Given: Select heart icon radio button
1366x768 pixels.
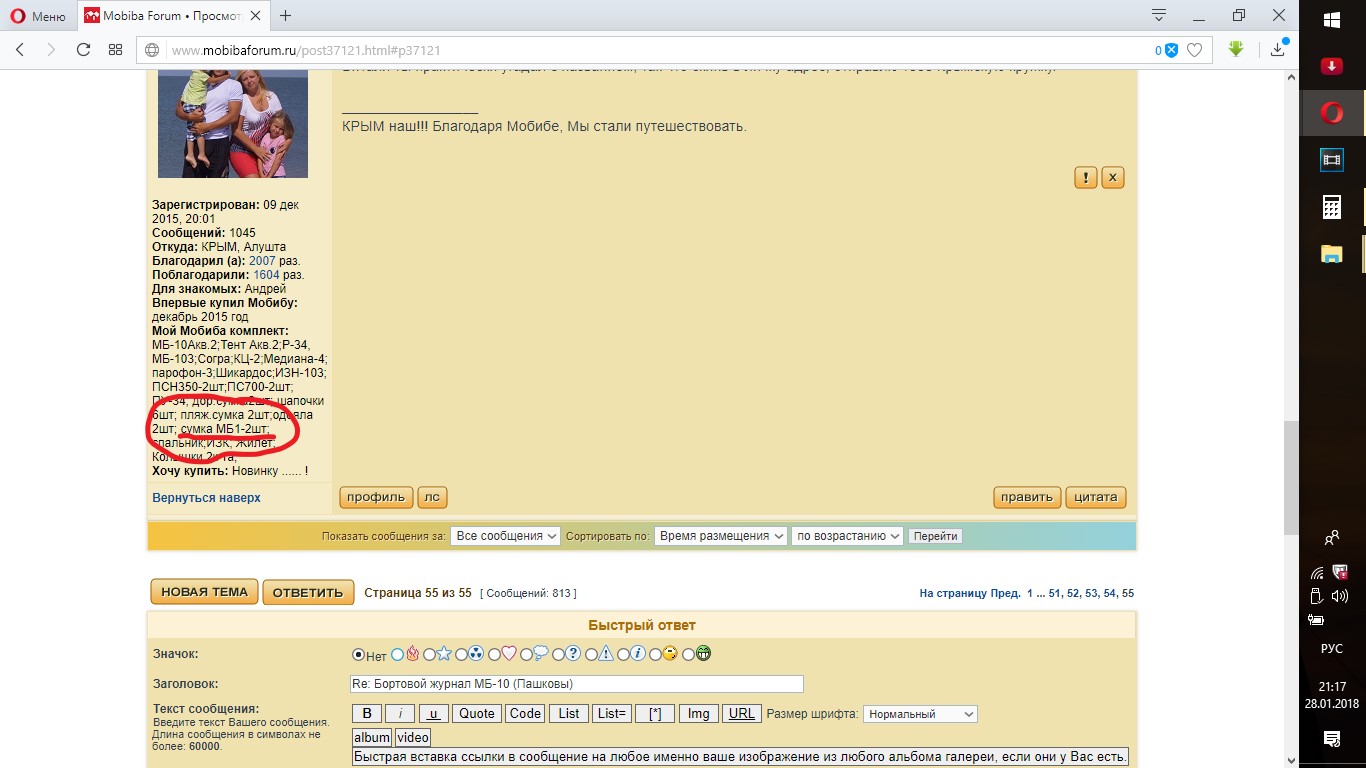Looking at the screenshot, I should (x=494, y=655).
